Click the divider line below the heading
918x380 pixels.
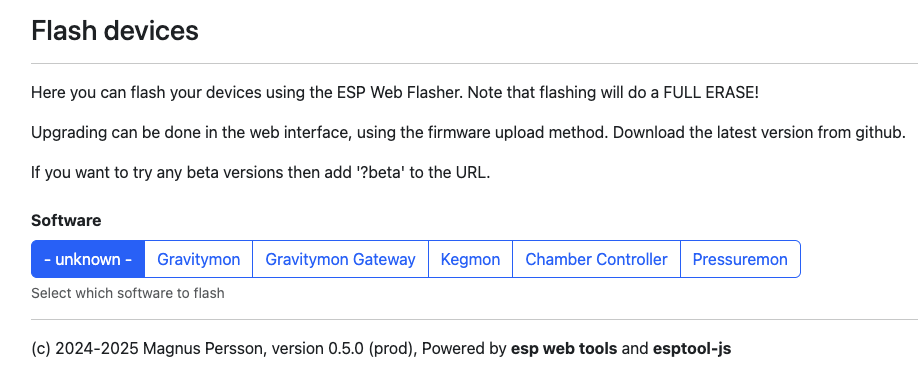point(474,63)
